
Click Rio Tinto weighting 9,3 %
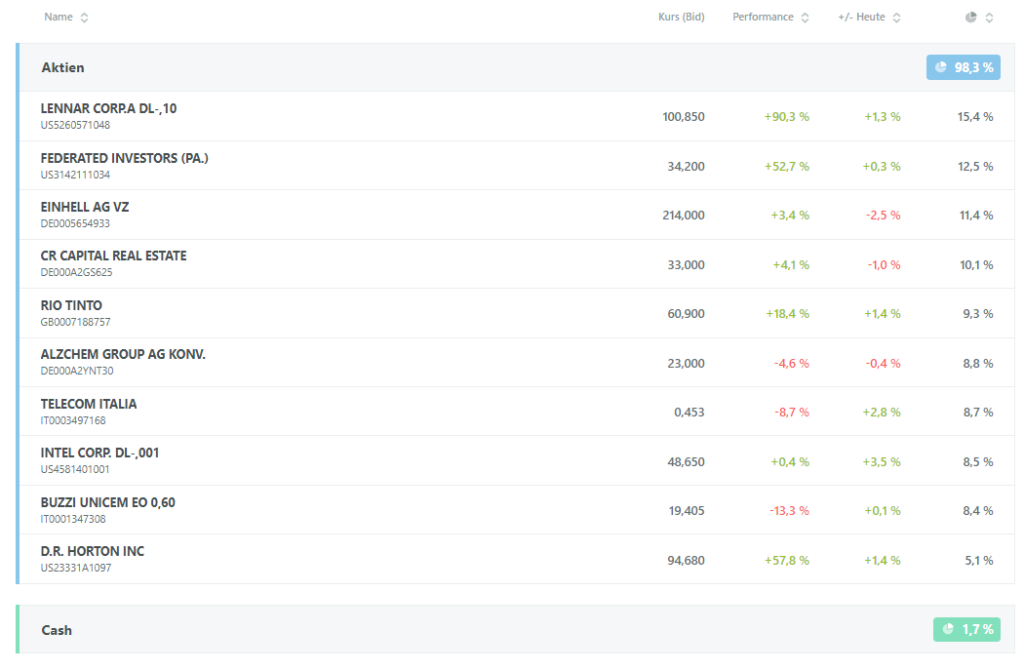(x=978, y=314)
